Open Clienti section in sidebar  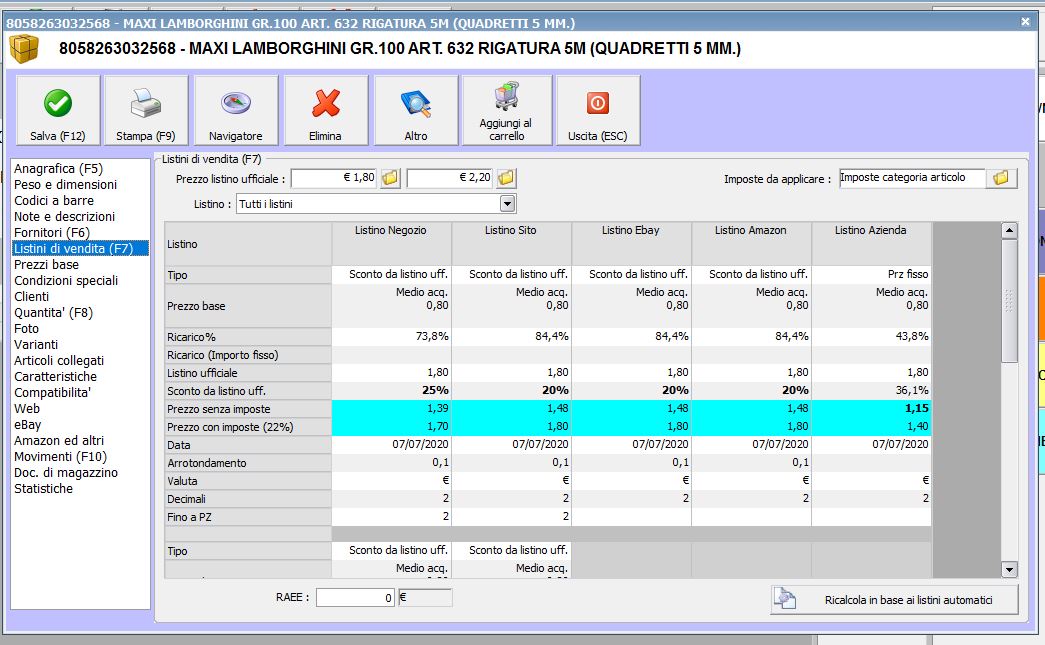click(x=31, y=297)
